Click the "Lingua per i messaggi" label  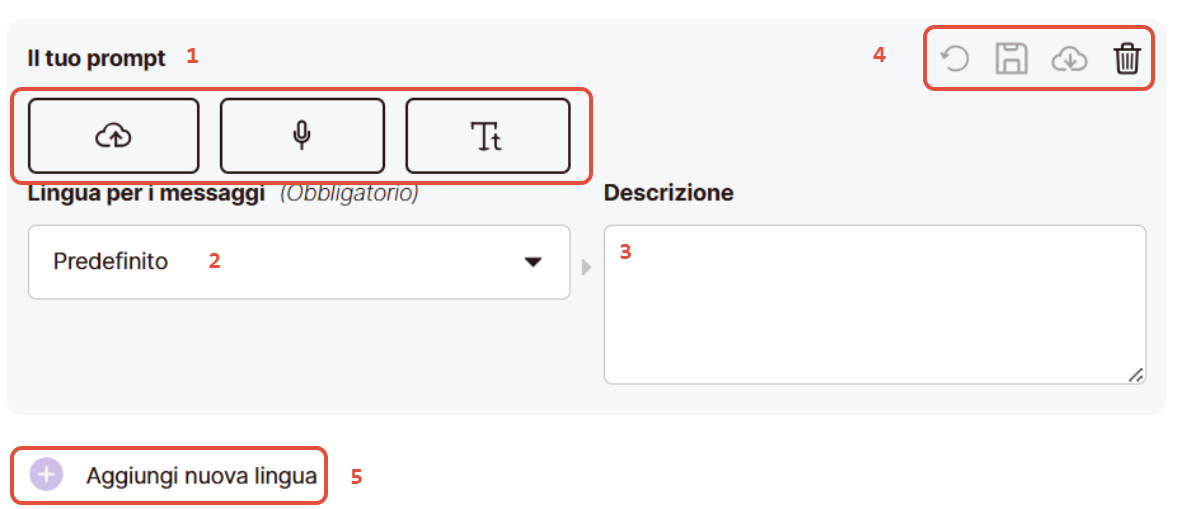pos(146,193)
